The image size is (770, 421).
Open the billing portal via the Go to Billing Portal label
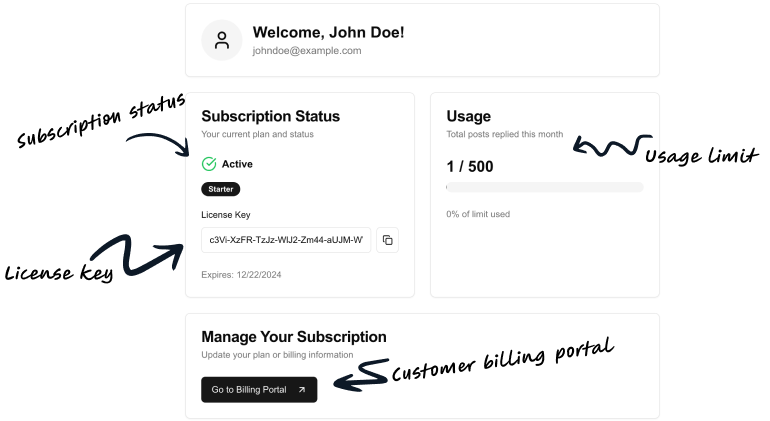pyautogui.click(x=248, y=390)
